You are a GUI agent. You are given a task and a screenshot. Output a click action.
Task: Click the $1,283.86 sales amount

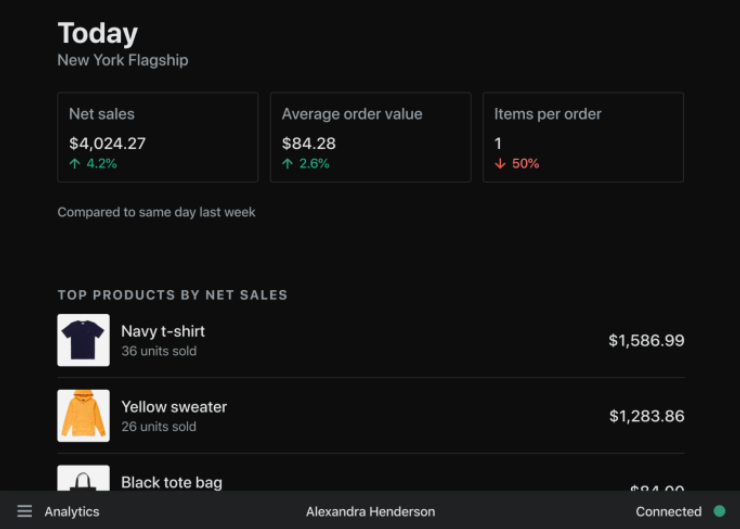[x=646, y=415]
